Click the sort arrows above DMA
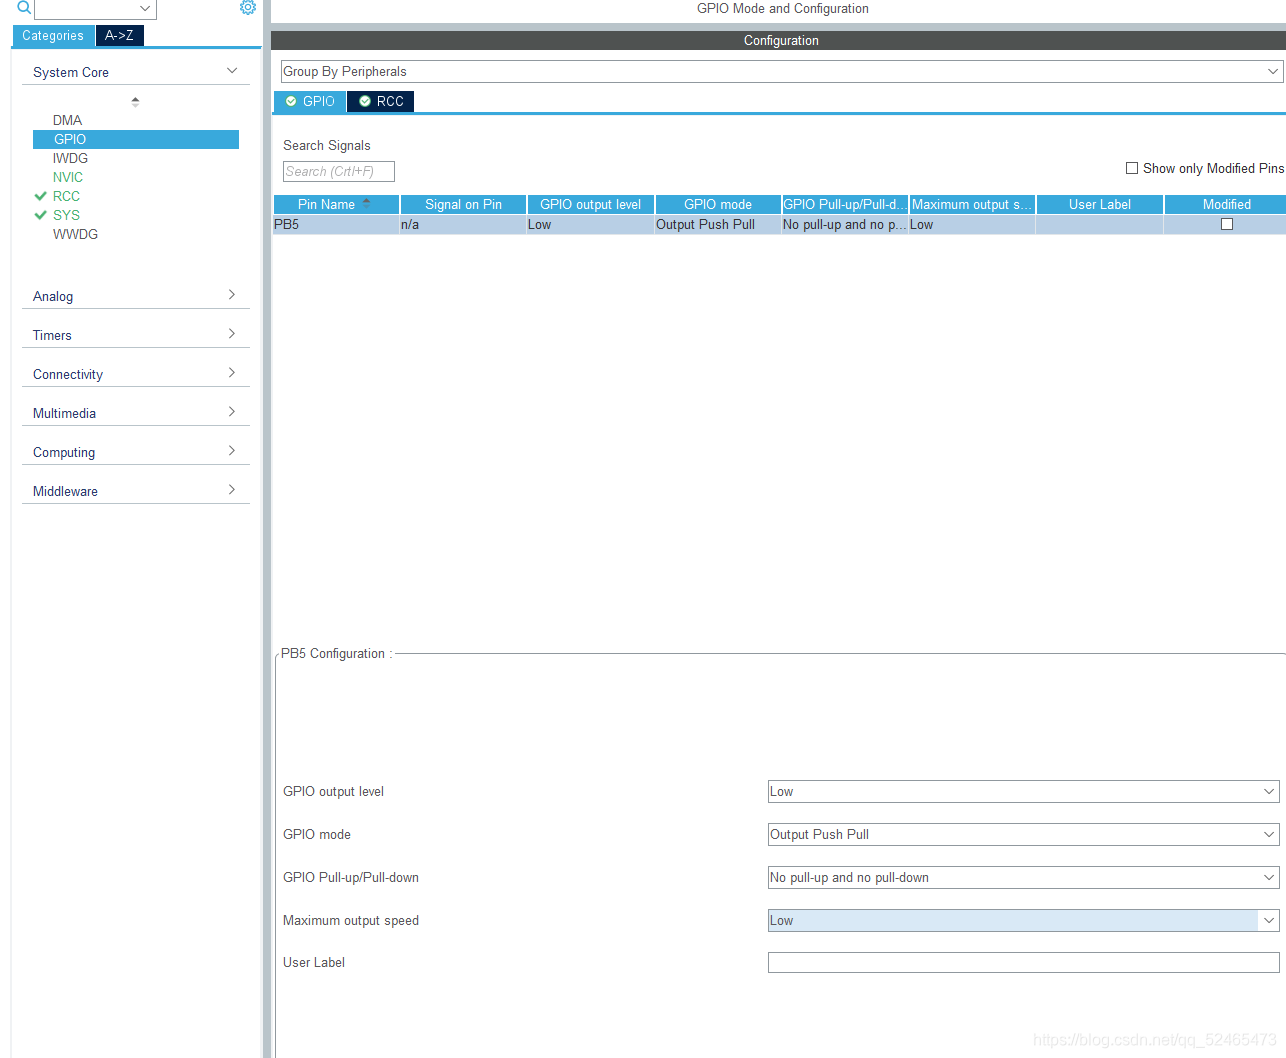 (135, 101)
